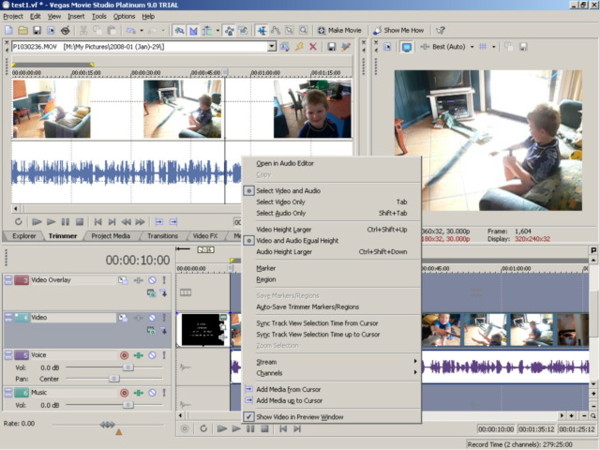
Task: Click the Save icon in main toolbar
Action: 37,31
